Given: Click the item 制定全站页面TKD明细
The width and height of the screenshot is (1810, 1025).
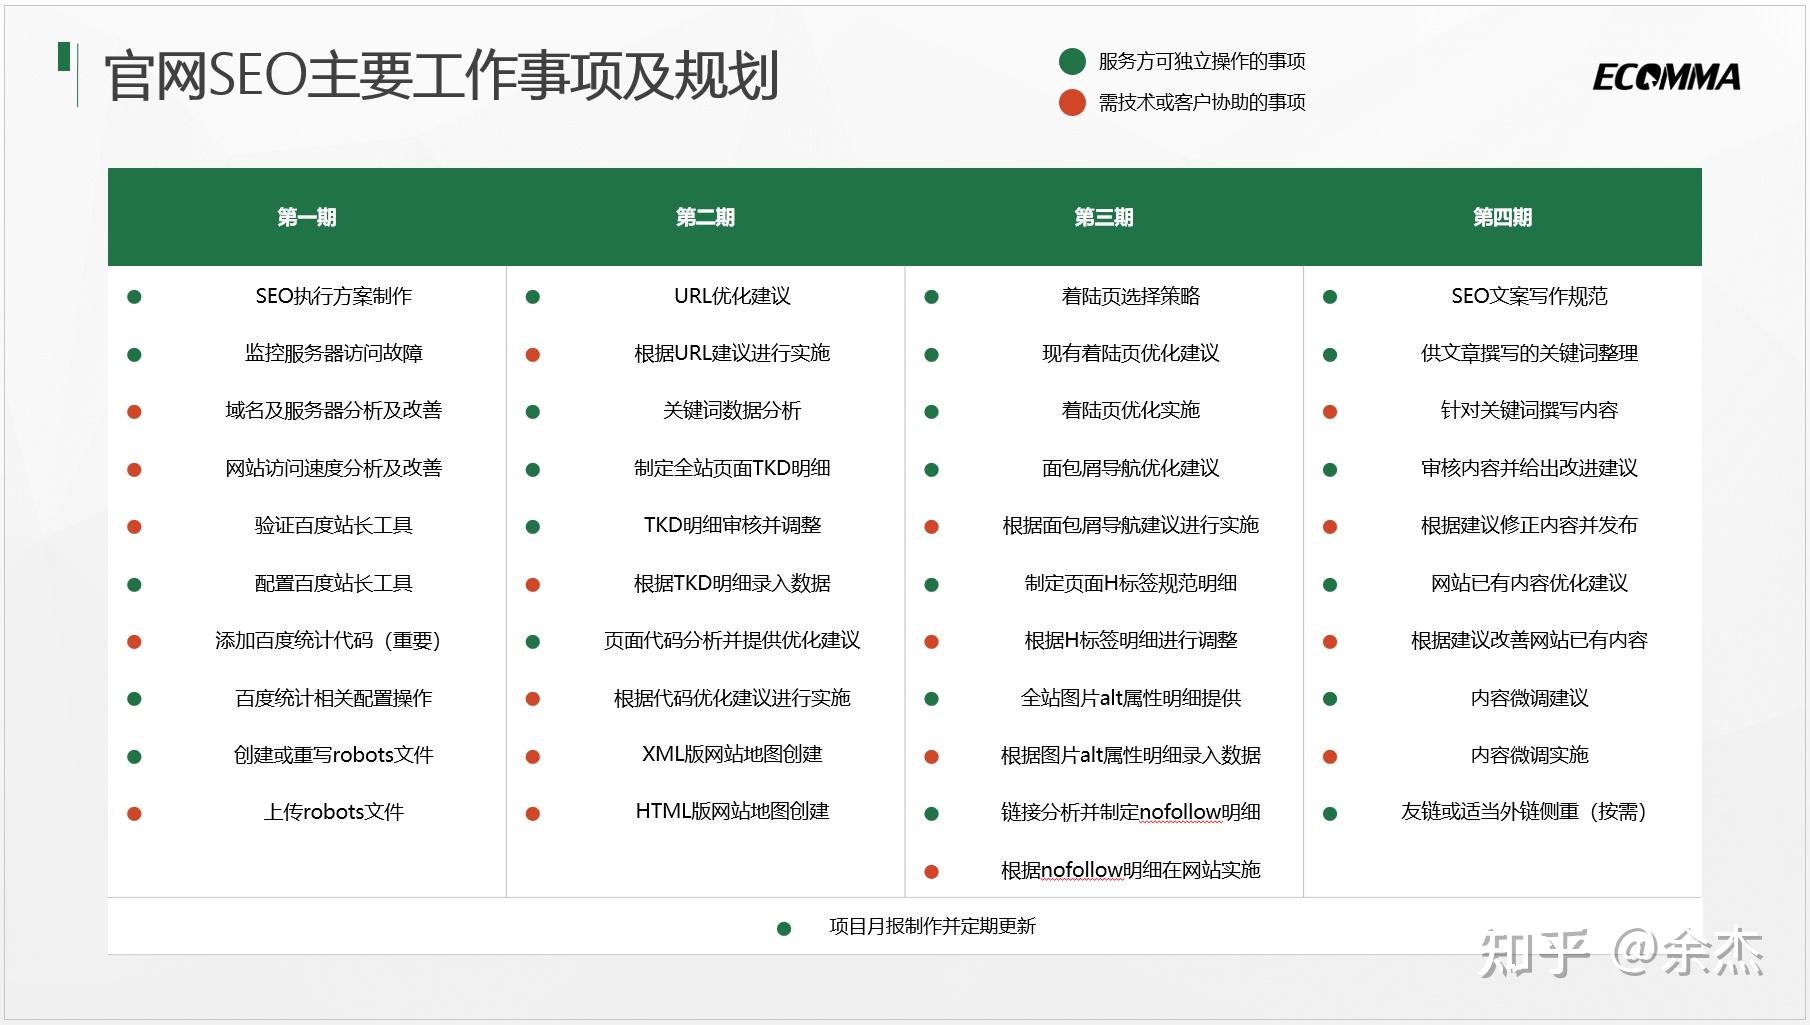Looking at the screenshot, I should [x=733, y=468].
